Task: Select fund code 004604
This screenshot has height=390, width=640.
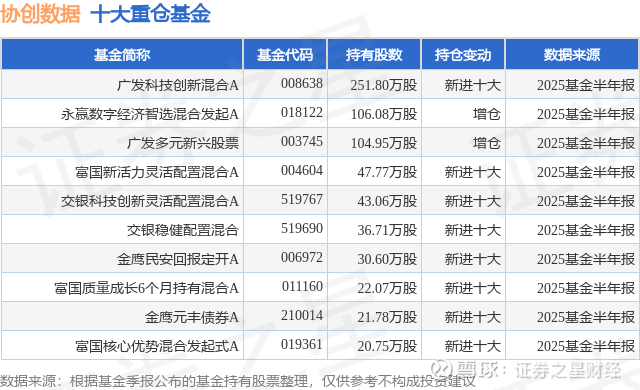Action: tap(302, 170)
